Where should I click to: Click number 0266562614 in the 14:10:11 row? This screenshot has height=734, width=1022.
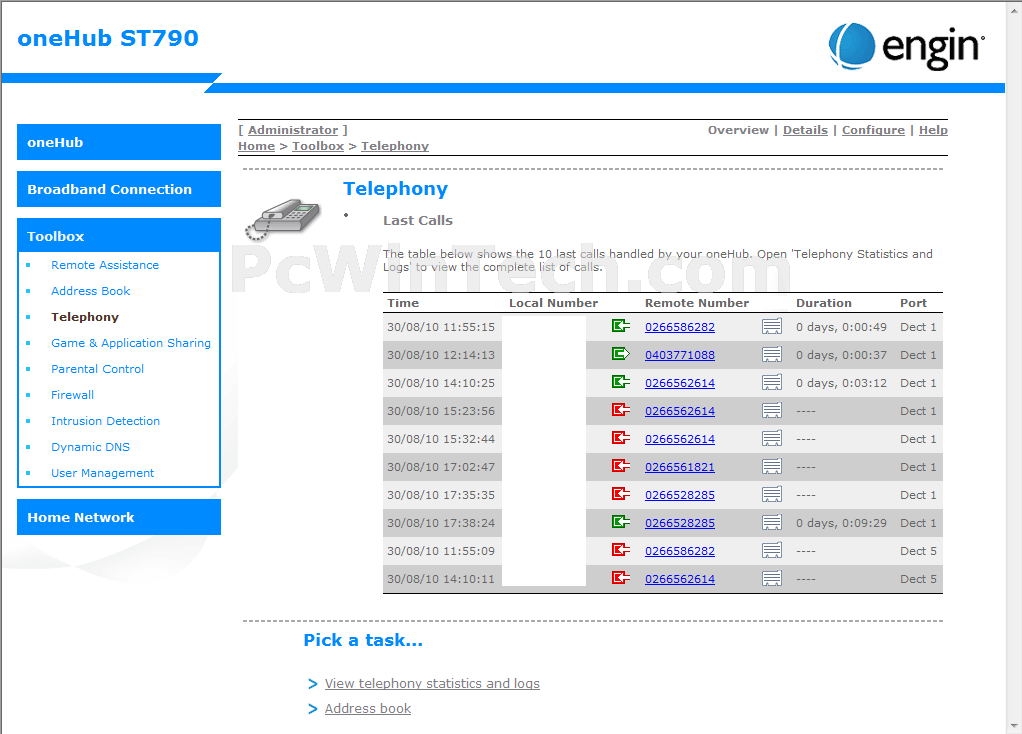point(680,580)
